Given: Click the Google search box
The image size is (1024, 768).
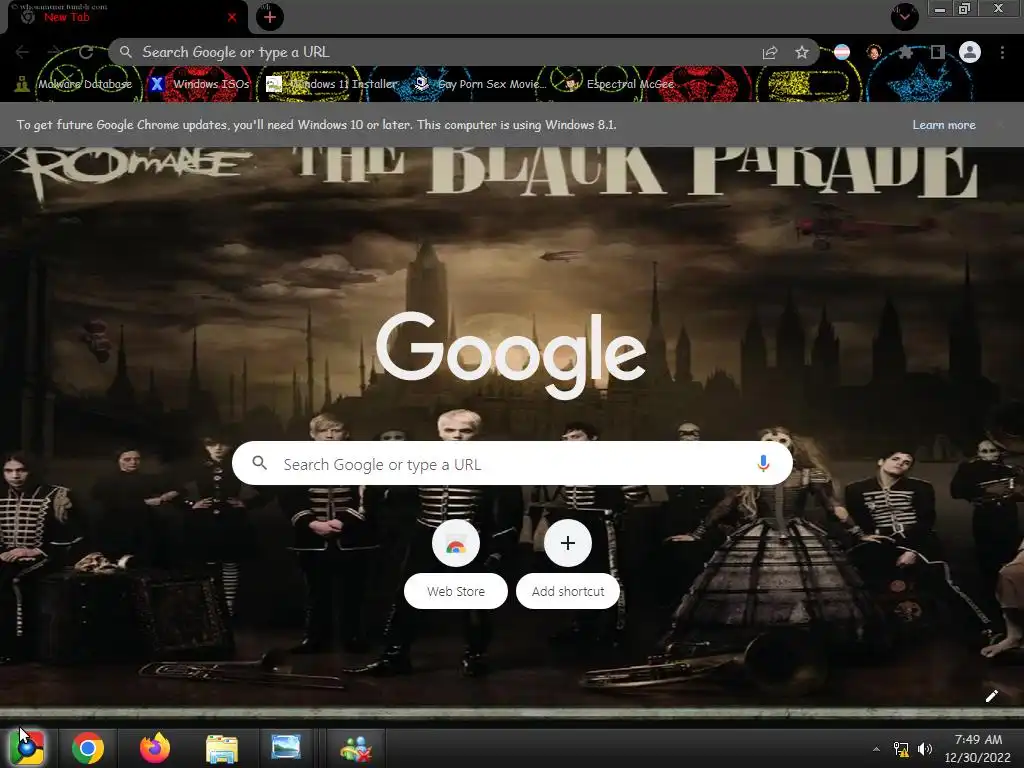Looking at the screenshot, I should click(512, 463).
